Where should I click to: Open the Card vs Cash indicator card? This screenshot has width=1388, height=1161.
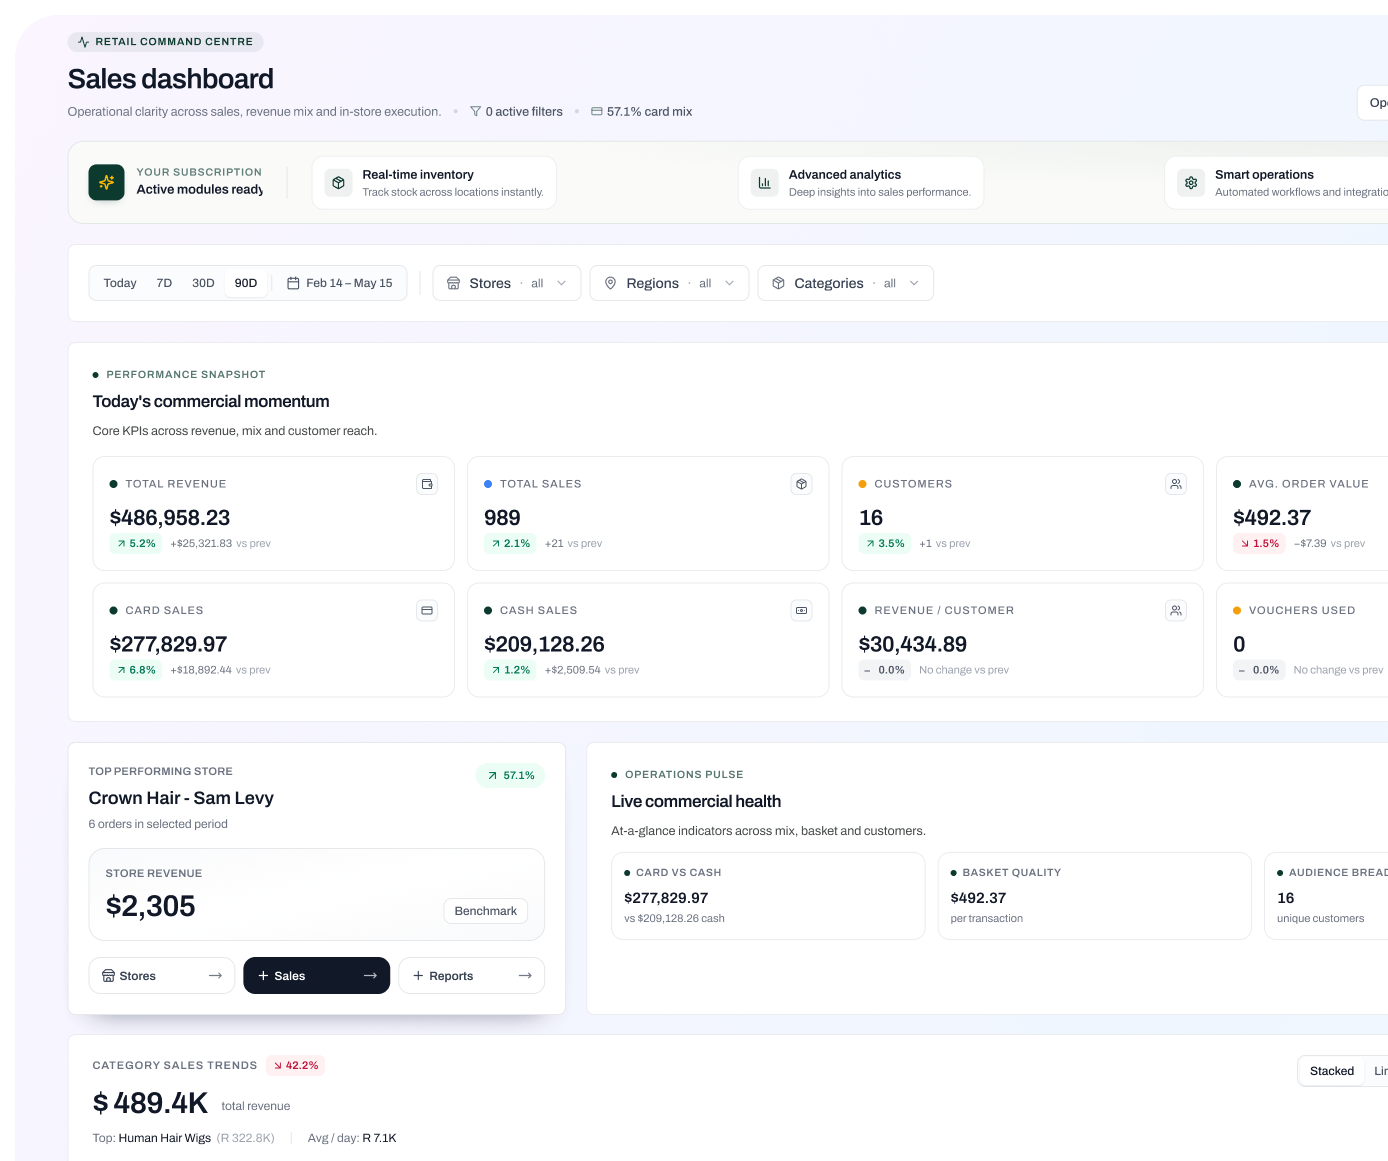click(x=768, y=896)
